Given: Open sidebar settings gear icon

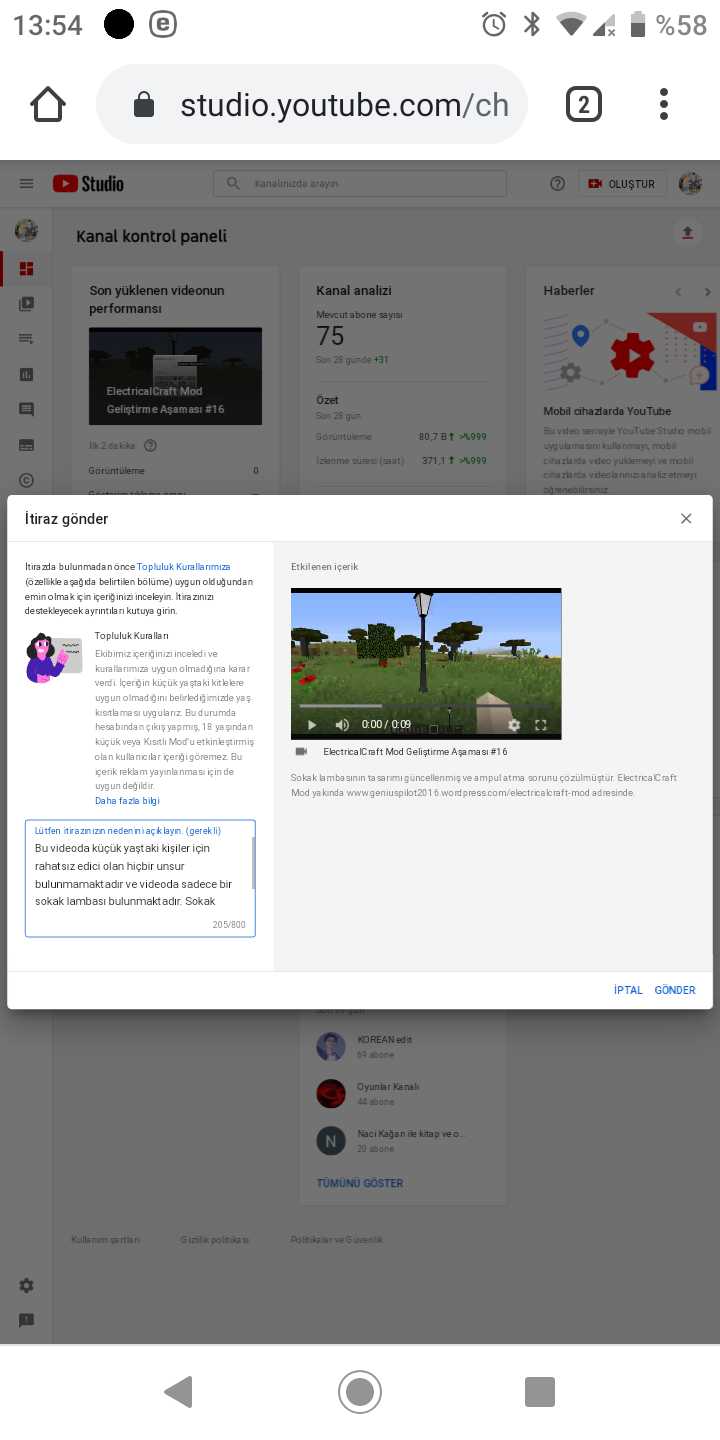Looking at the screenshot, I should pos(26,1285).
